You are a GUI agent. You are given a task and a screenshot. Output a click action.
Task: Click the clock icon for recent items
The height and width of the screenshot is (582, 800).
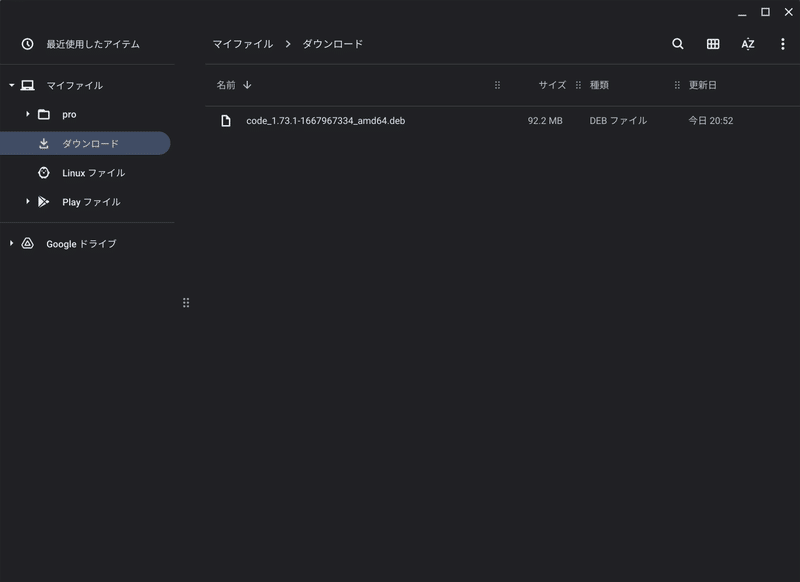tap(28, 44)
